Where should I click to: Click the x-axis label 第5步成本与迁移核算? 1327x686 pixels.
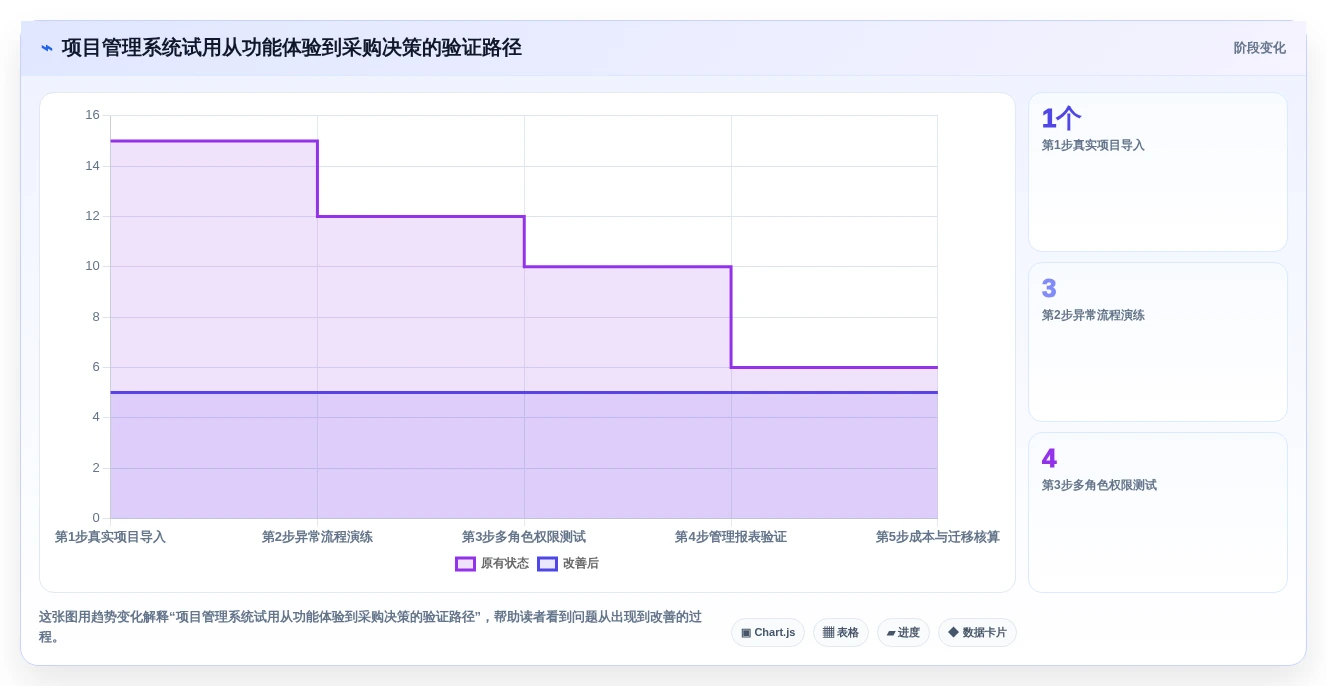point(938,537)
